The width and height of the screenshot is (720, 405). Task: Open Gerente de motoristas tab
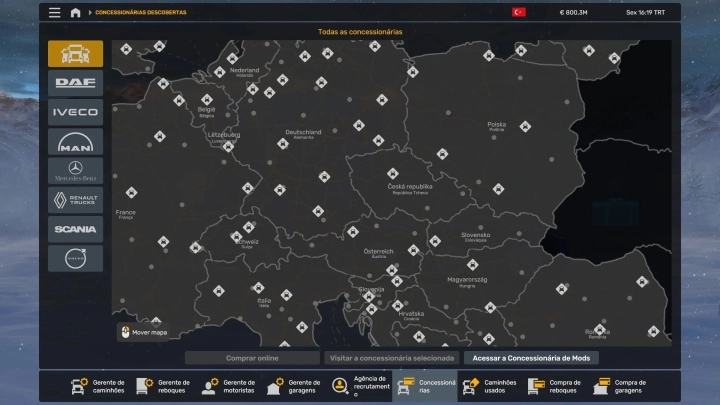229,386
